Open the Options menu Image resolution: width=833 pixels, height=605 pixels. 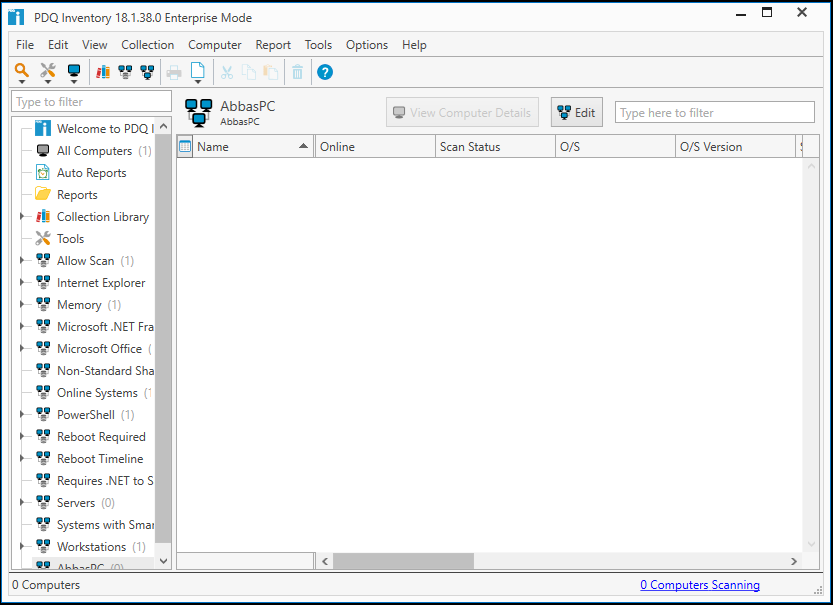tap(367, 45)
